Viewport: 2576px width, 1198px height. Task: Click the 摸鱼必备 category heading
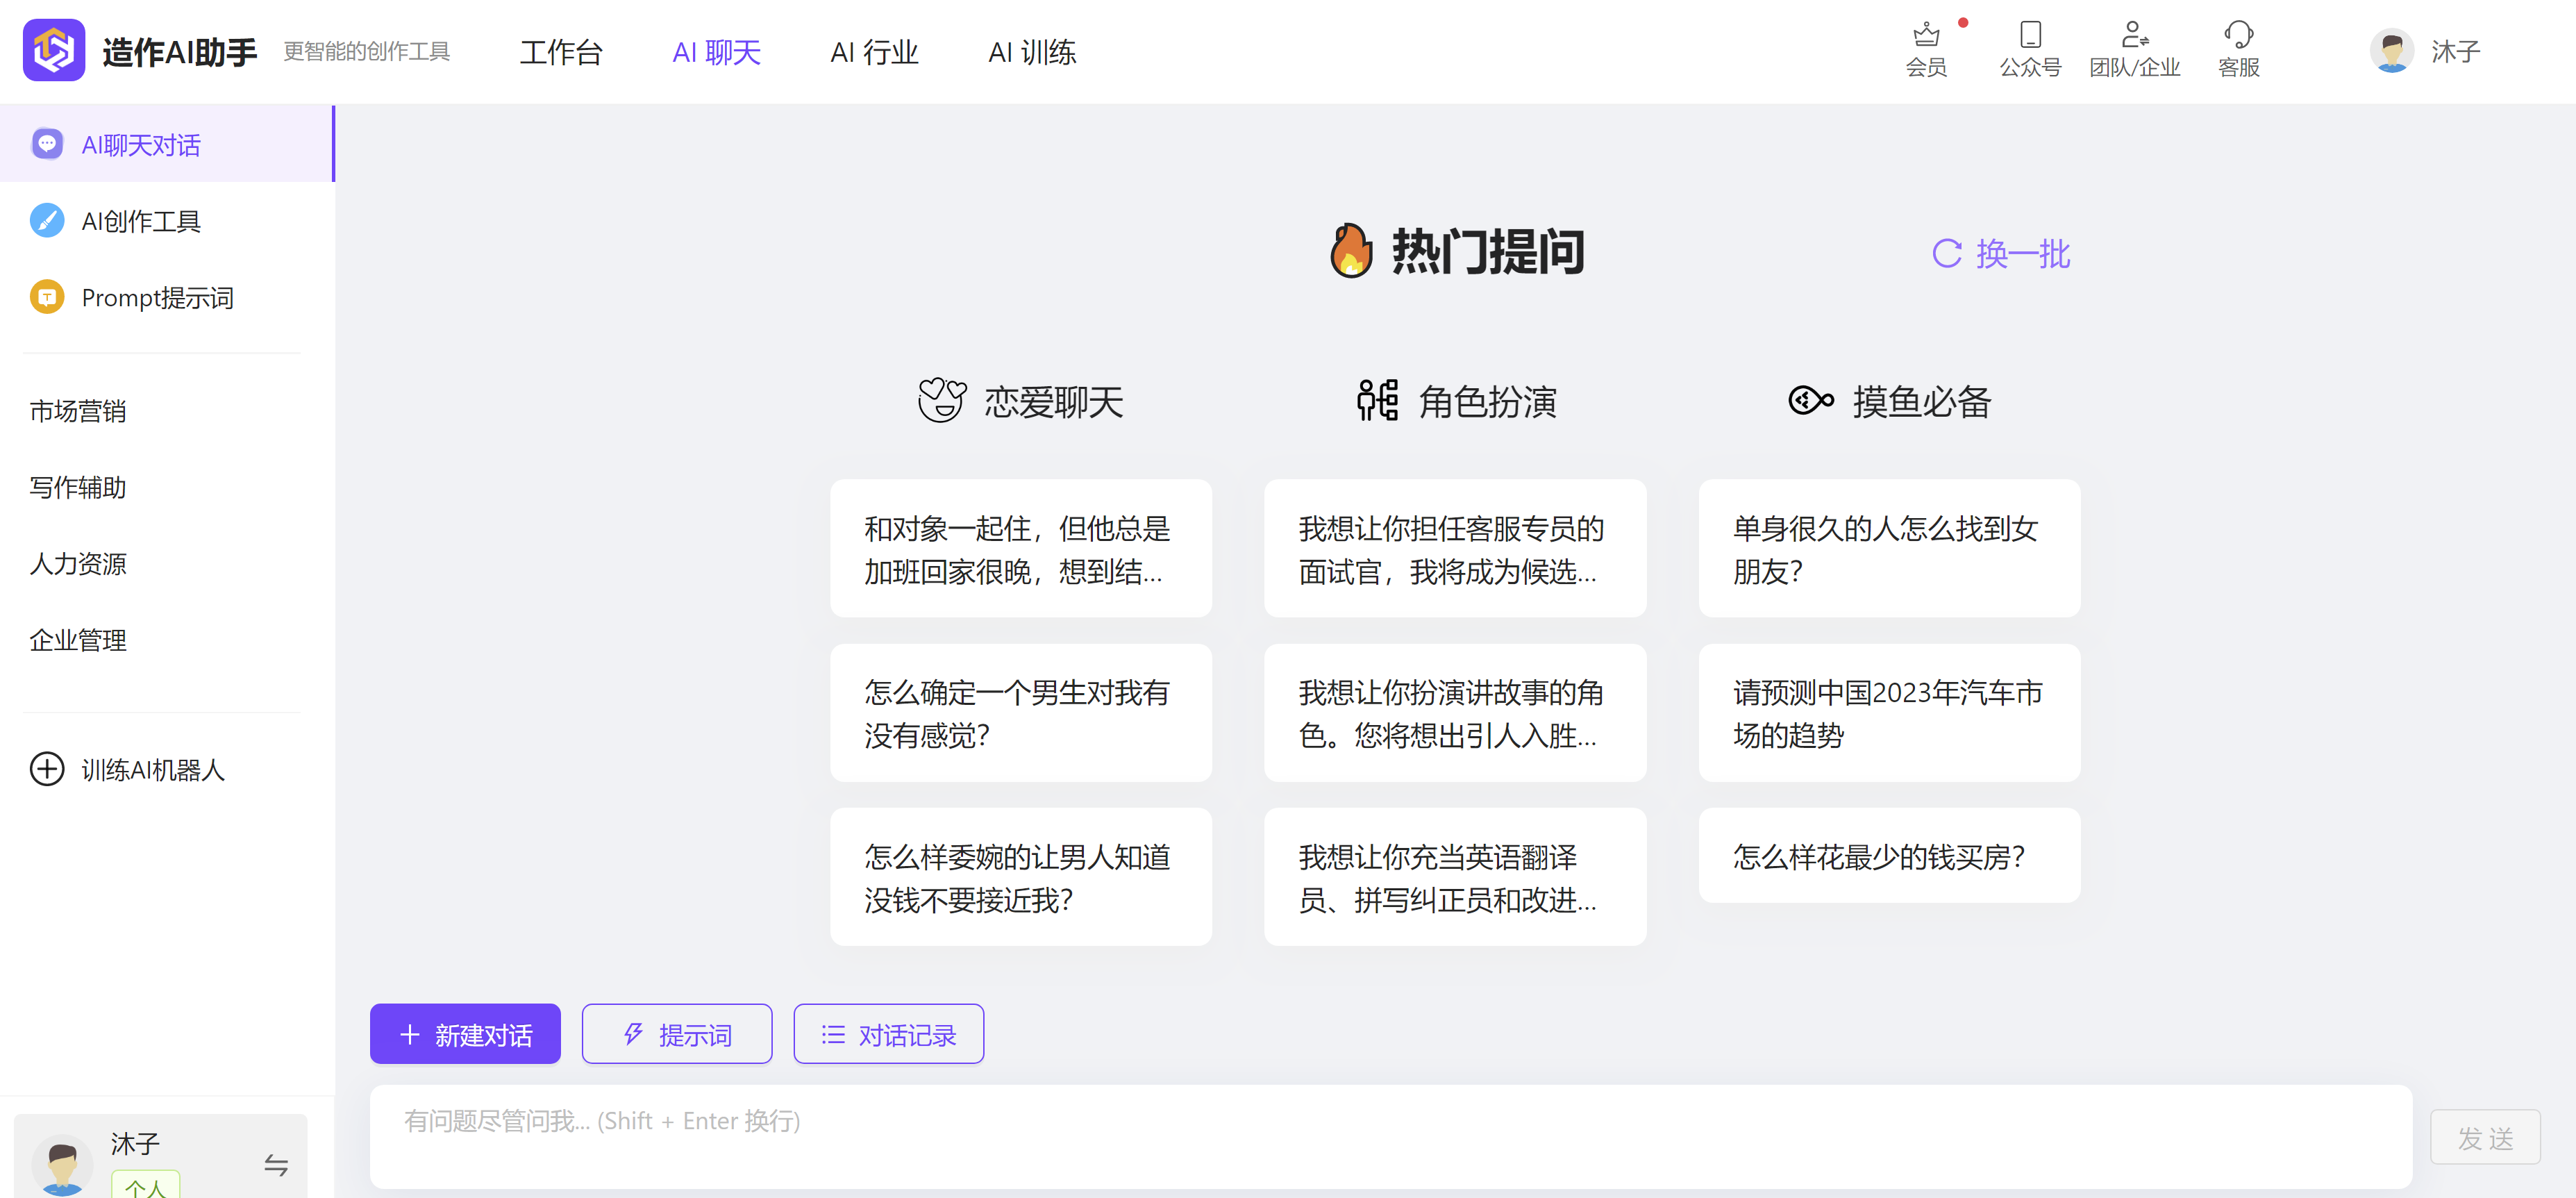pyautogui.click(x=1921, y=402)
